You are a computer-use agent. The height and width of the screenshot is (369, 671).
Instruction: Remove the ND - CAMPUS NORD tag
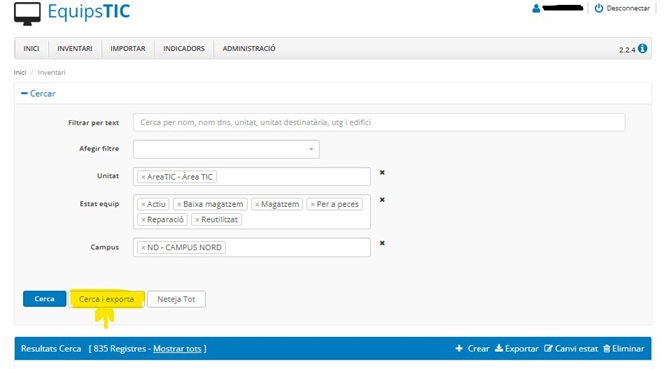(x=143, y=247)
